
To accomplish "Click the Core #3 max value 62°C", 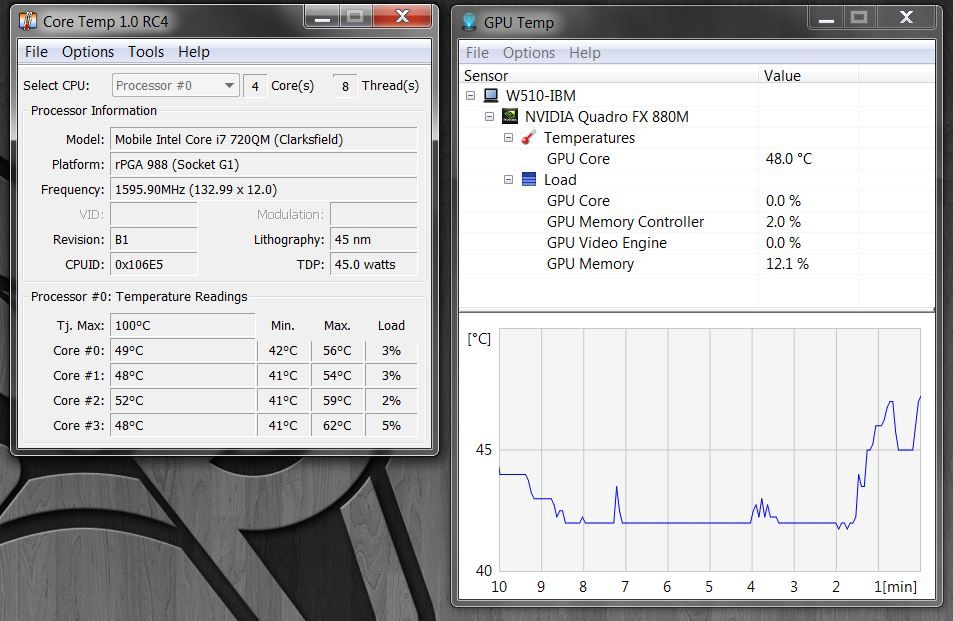I will (x=337, y=425).
